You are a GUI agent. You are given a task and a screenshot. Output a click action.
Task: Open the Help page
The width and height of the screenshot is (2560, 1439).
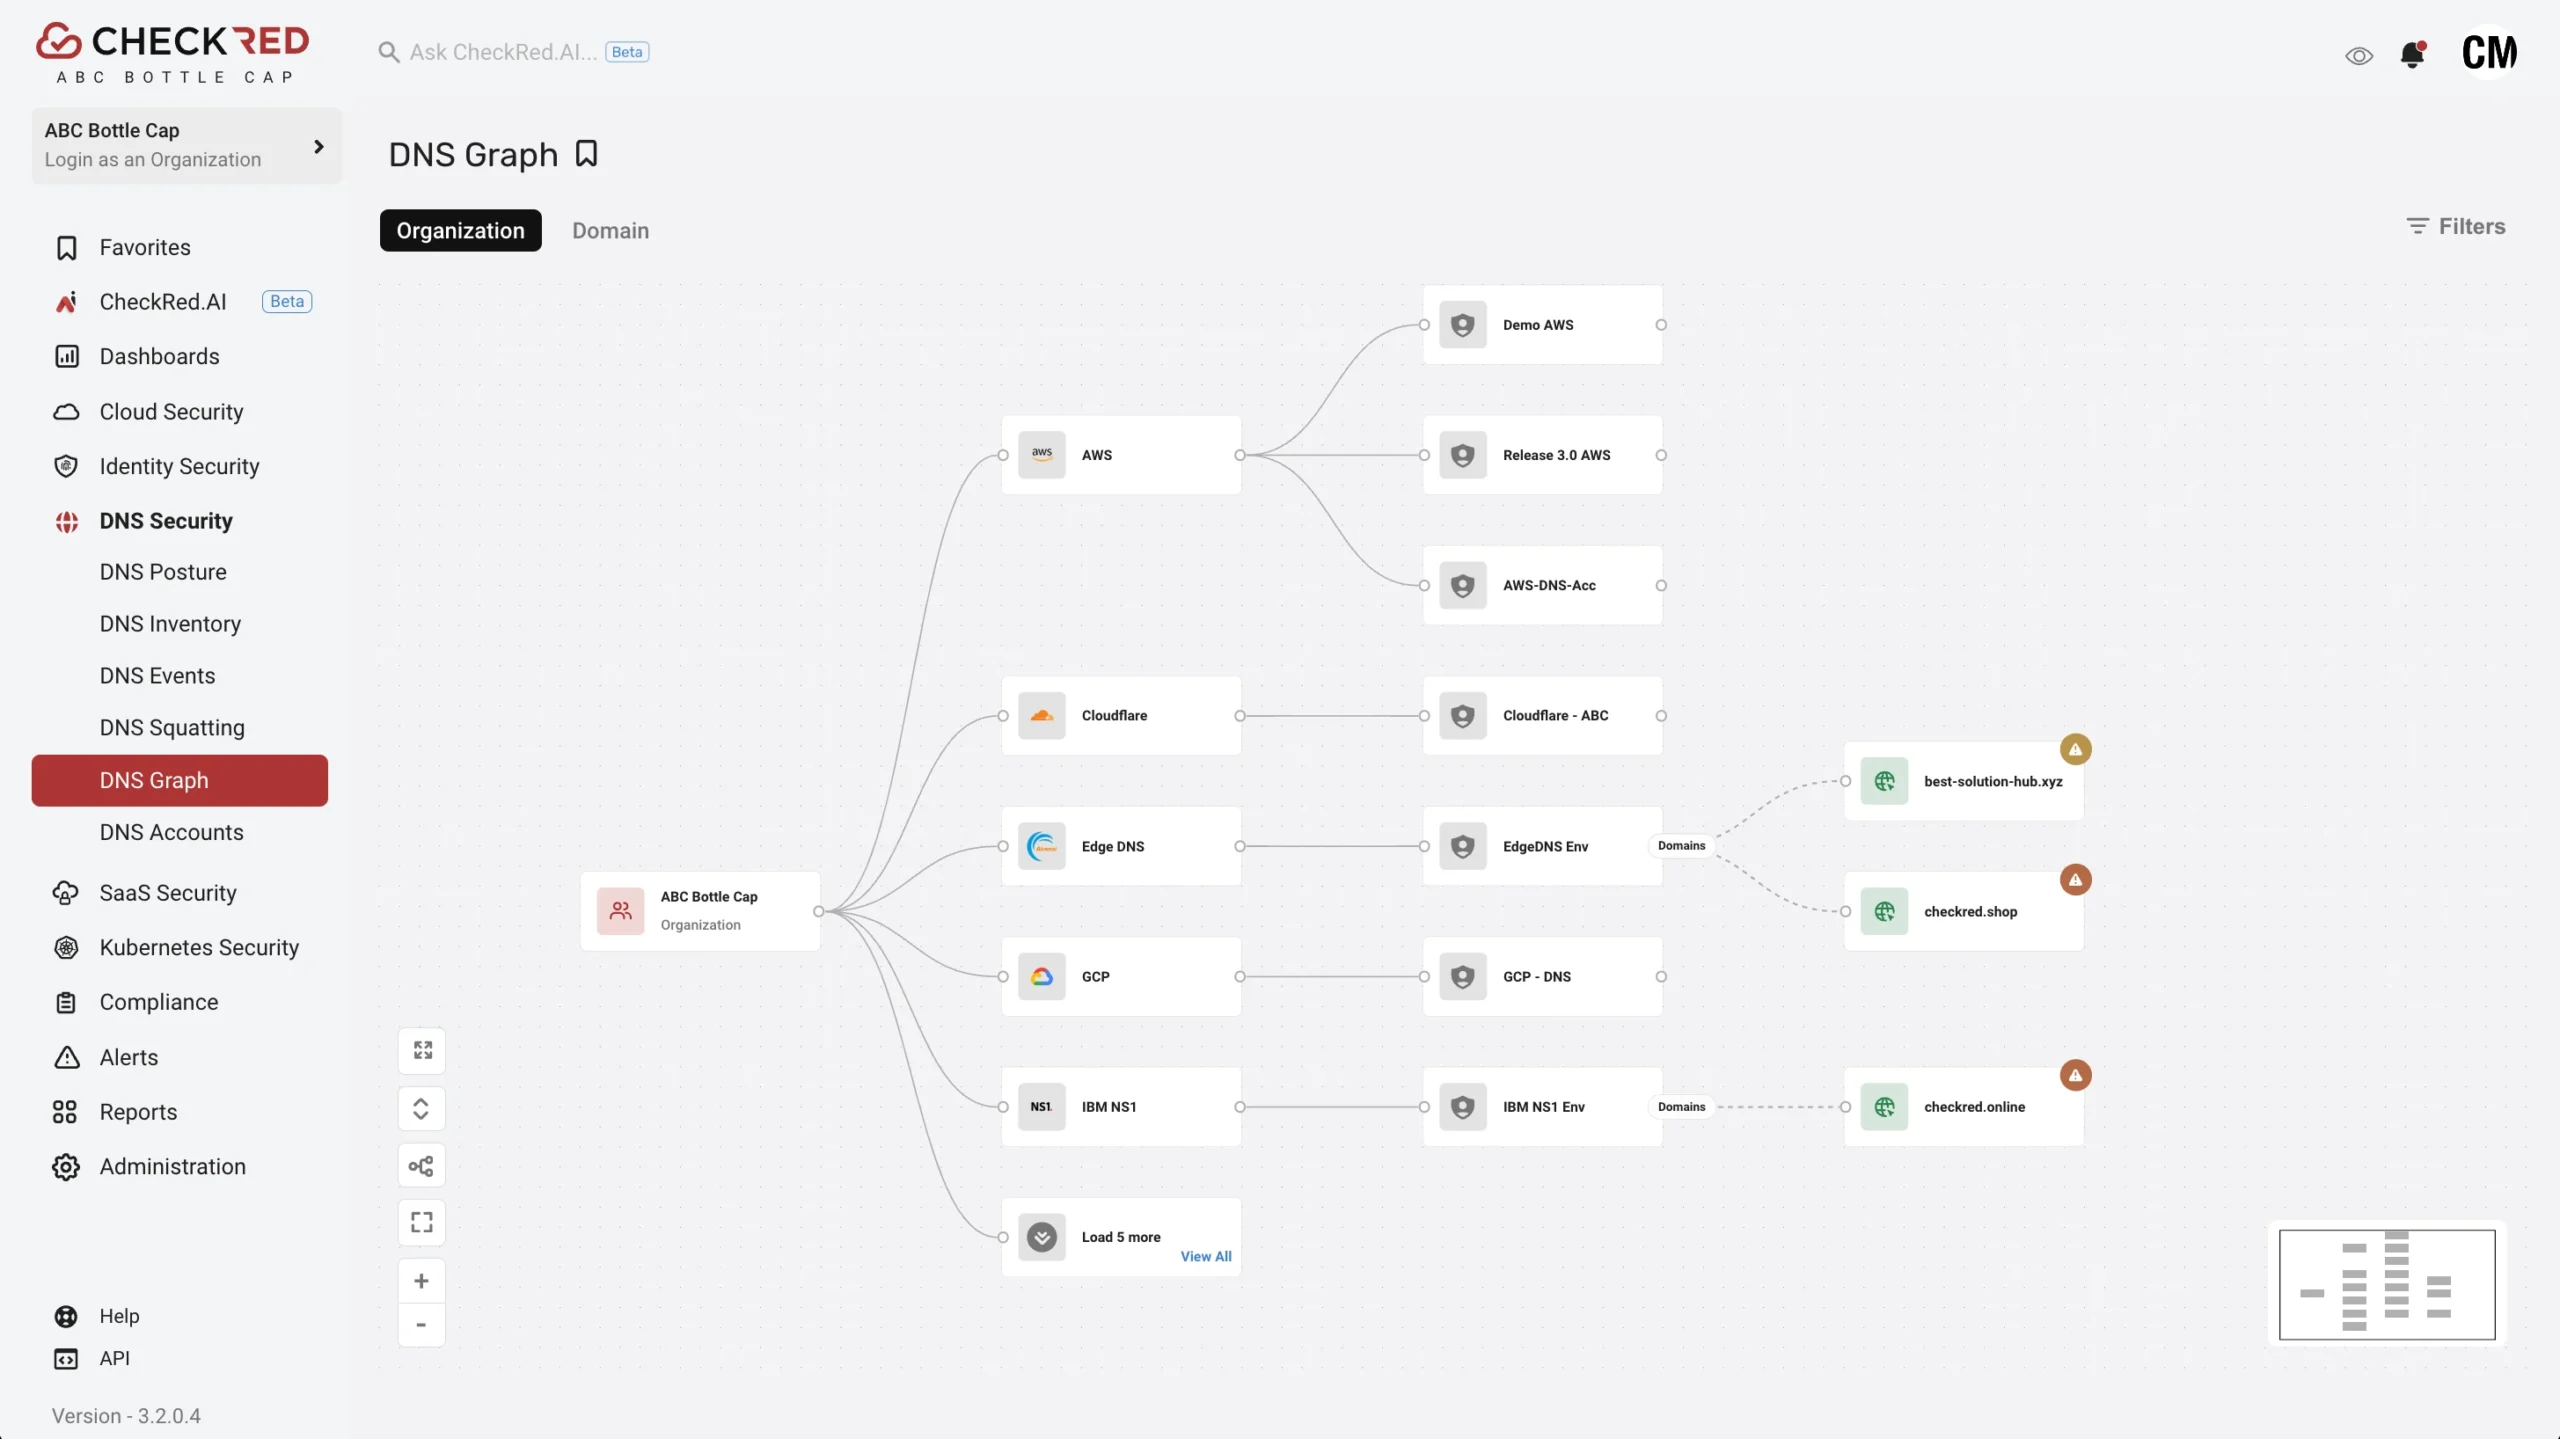[119, 1317]
